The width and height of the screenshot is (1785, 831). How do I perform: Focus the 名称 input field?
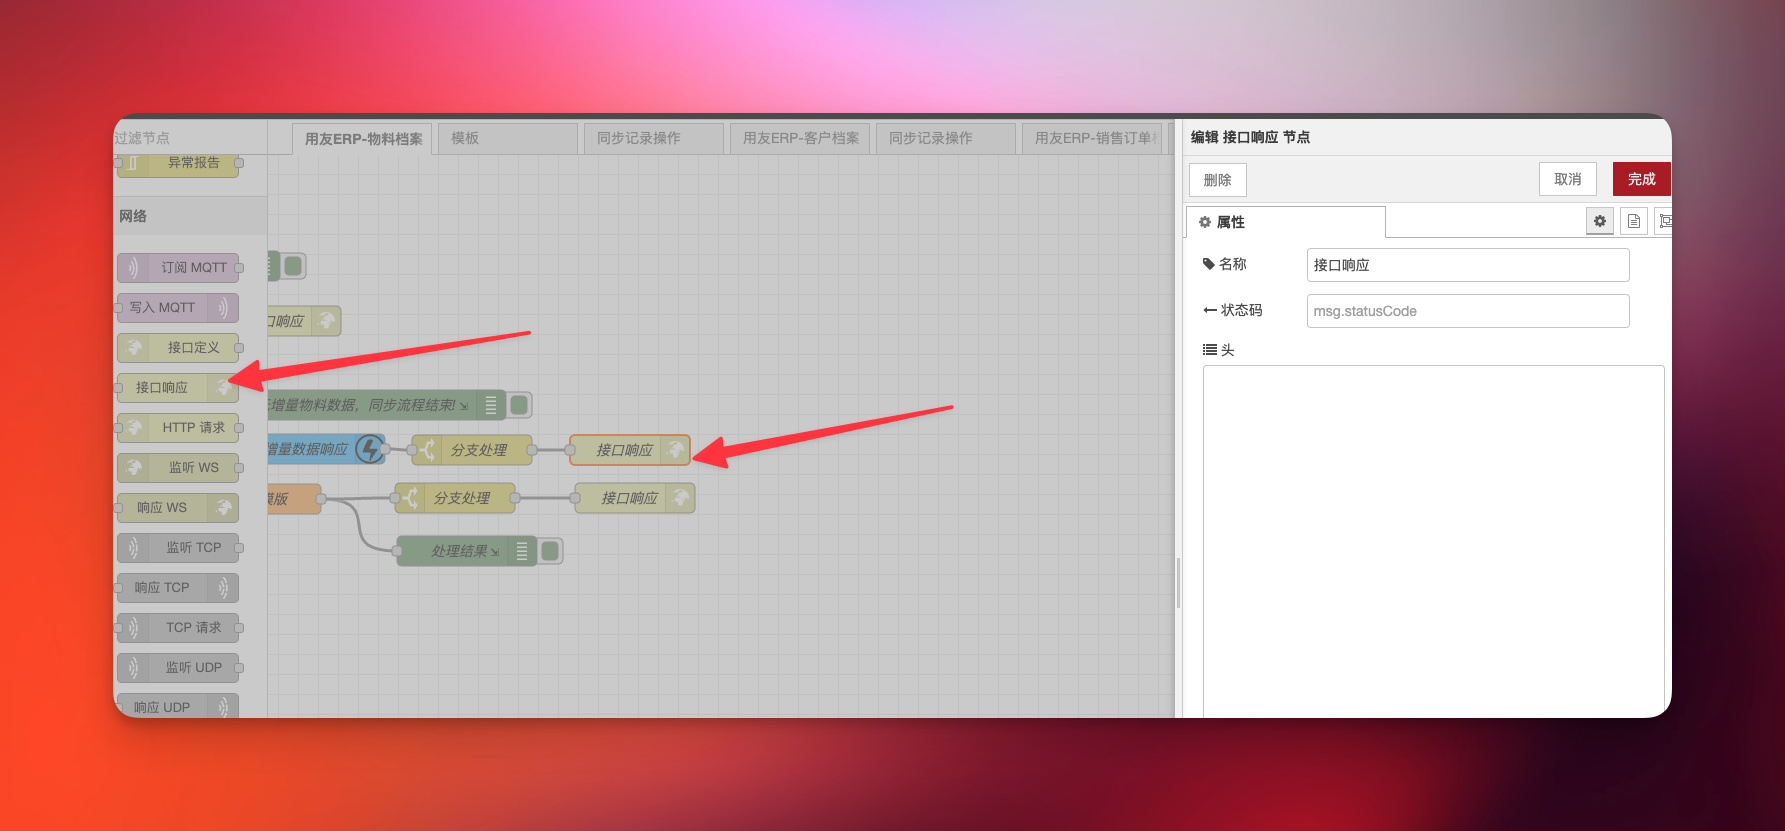(1467, 265)
